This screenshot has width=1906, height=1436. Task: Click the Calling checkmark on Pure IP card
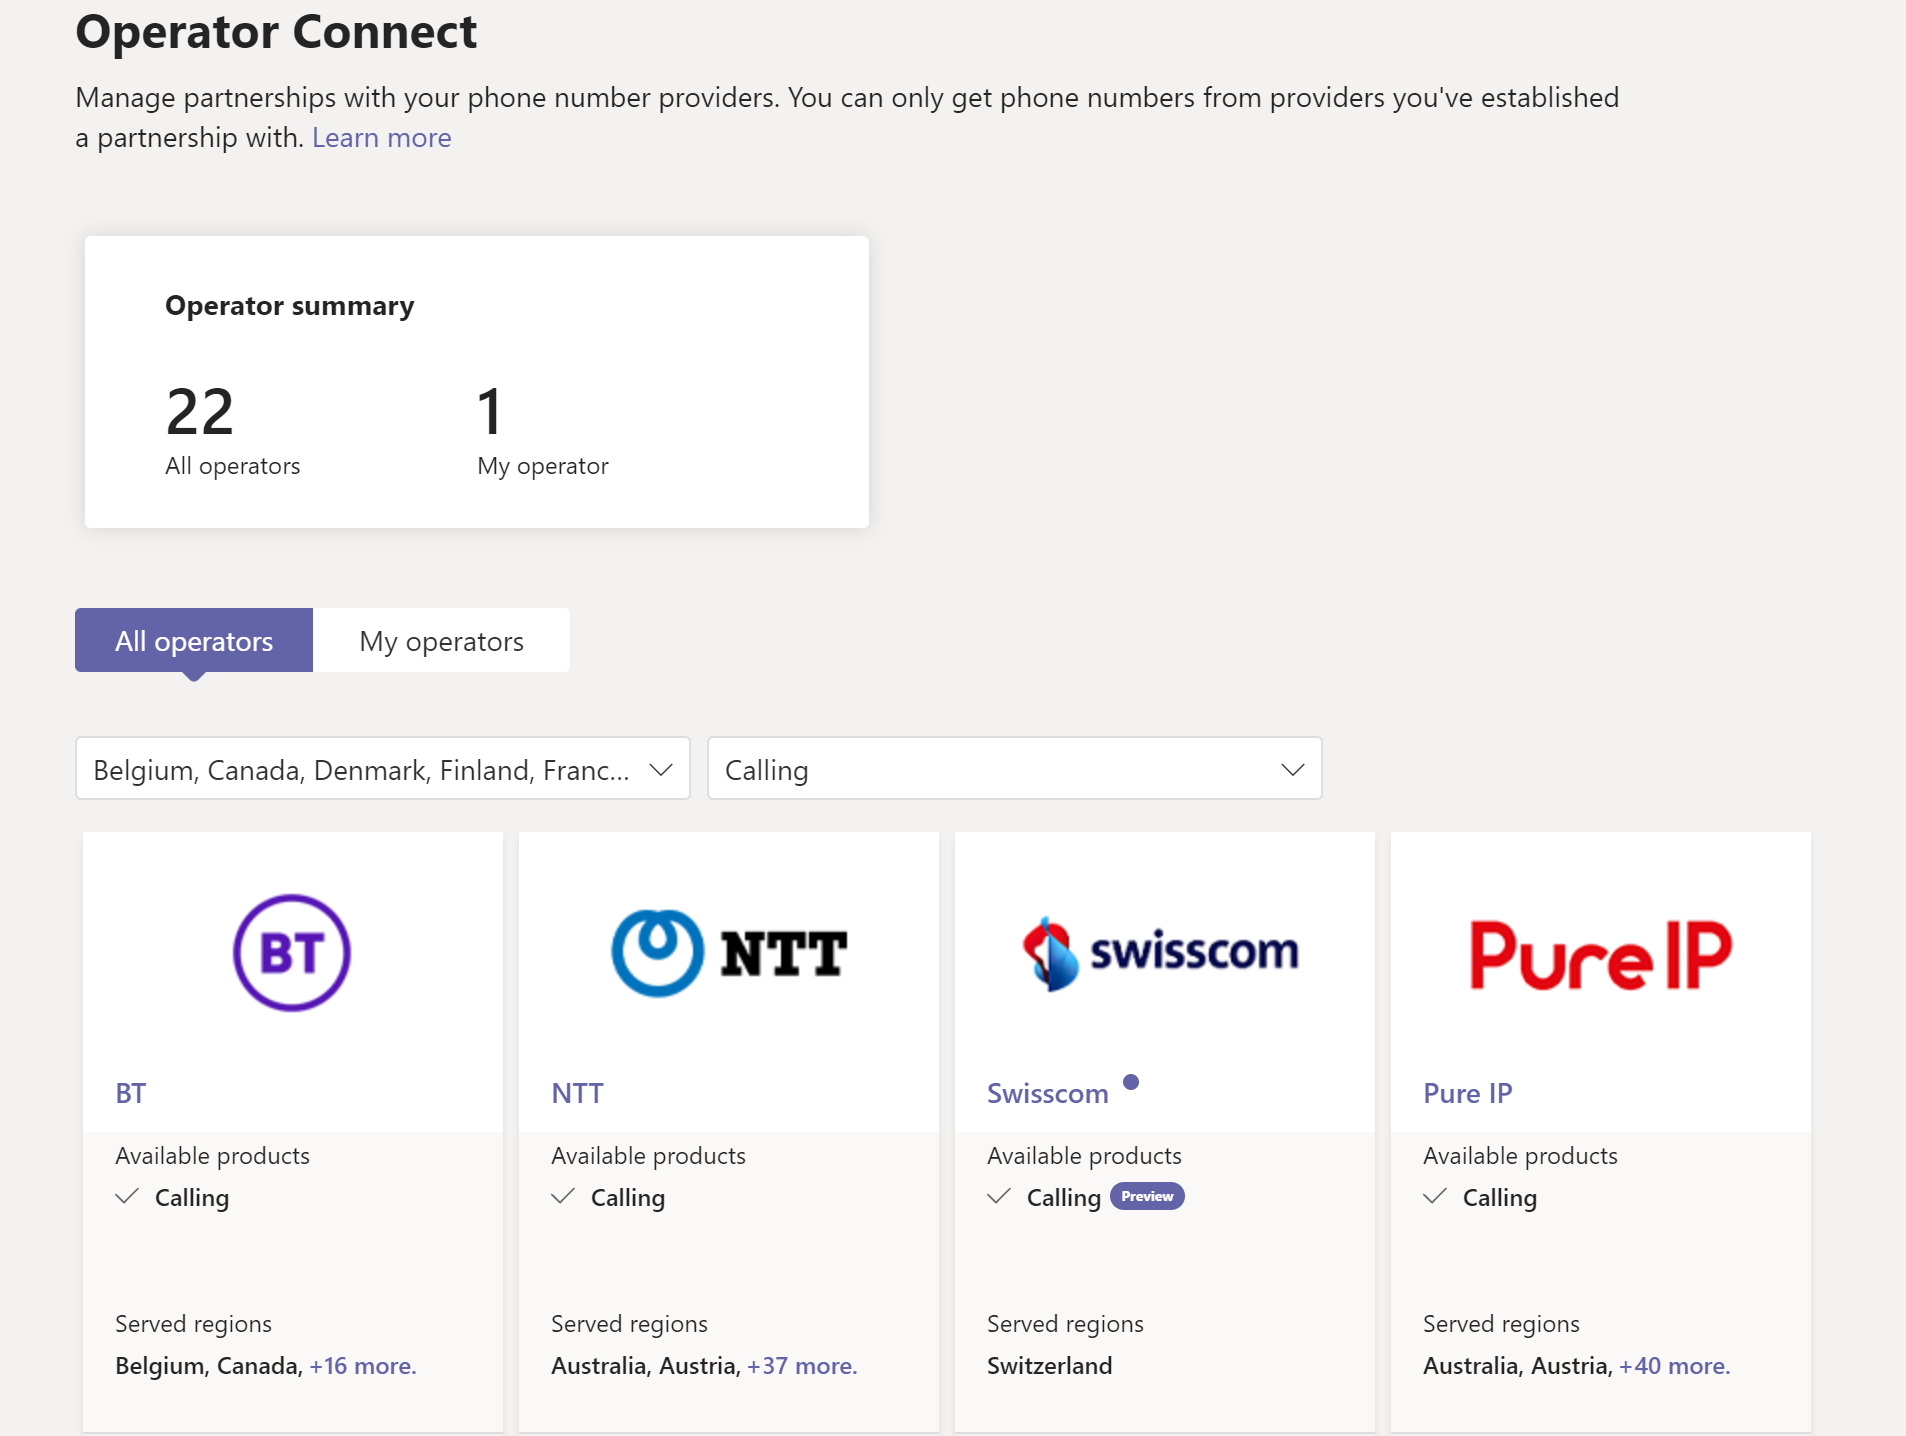pyautogui.click(x=1435, y=1197)
